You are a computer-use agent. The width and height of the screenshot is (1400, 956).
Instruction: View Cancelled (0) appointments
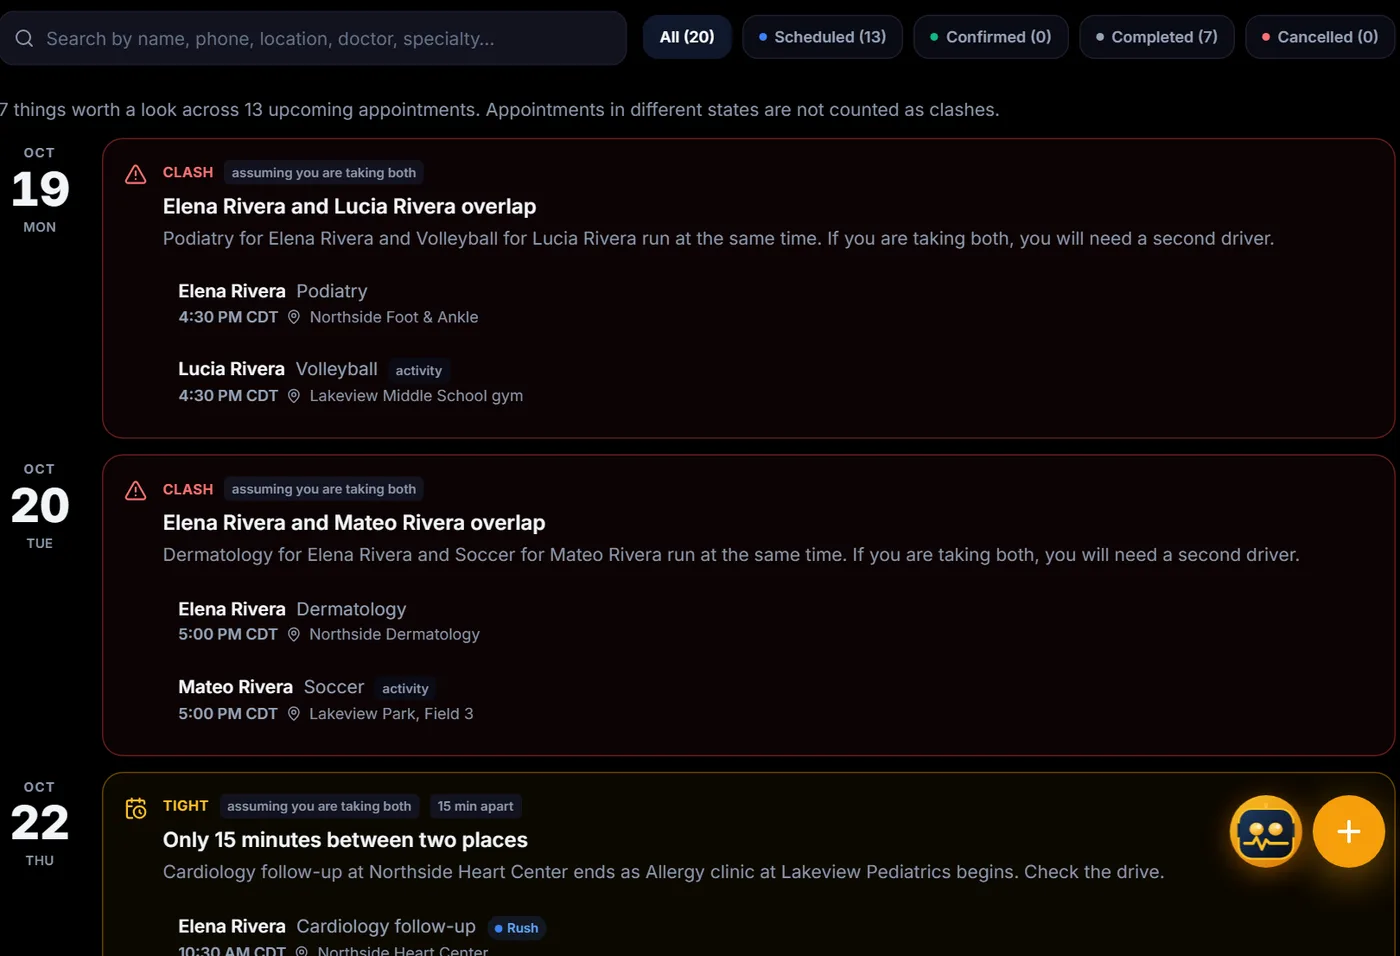(1320, 37)
